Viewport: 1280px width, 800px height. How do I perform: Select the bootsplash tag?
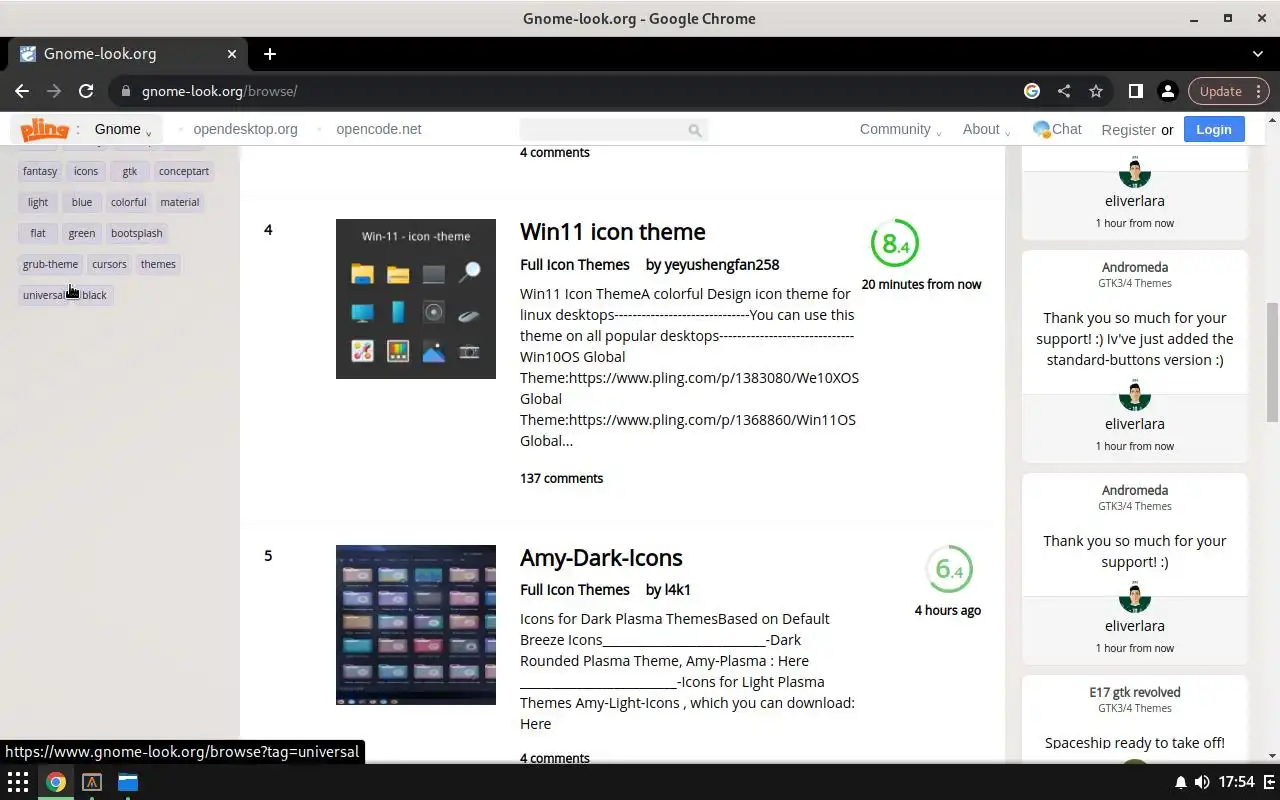[x=137, y=233]
